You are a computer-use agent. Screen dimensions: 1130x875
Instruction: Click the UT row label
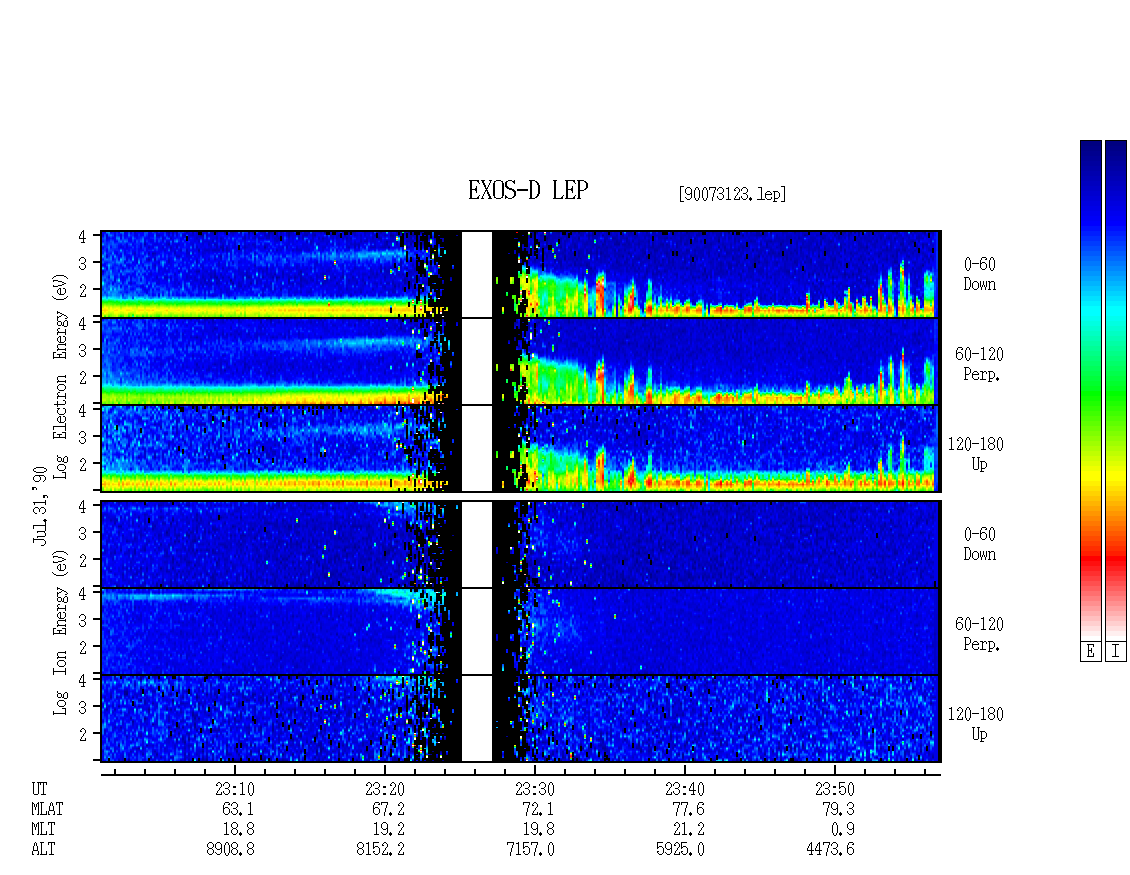[x=39, y=789]
